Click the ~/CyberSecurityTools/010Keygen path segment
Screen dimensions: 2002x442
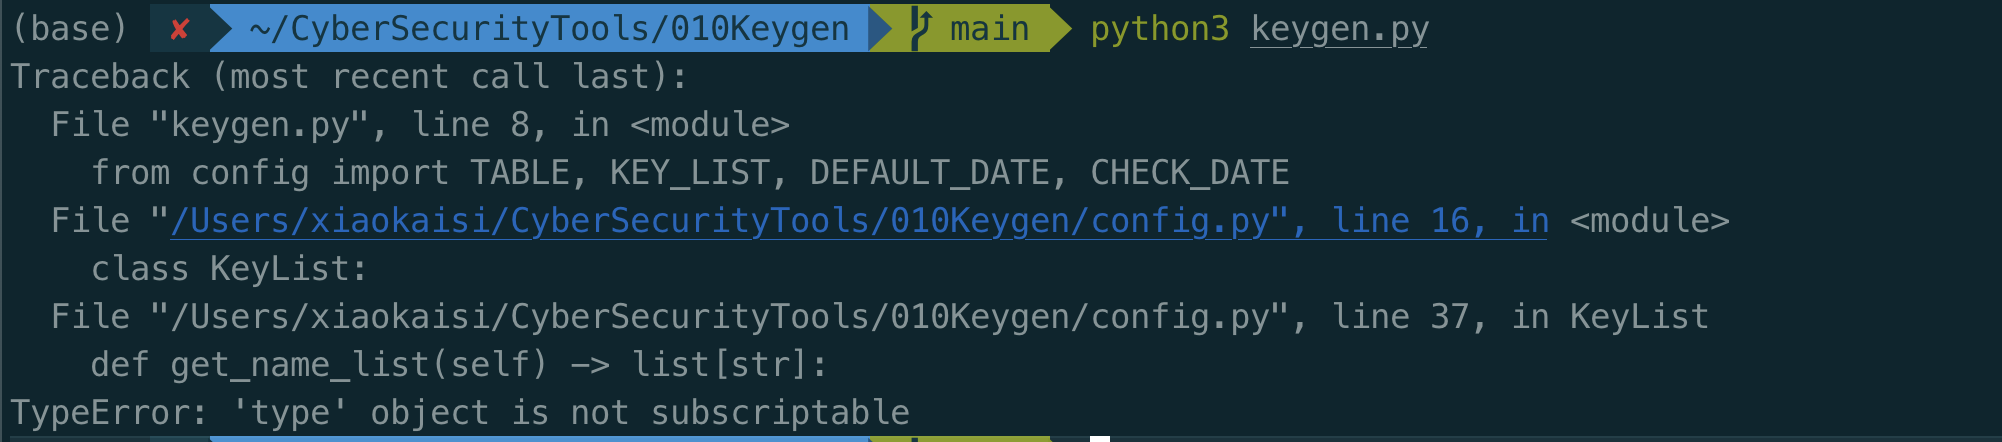click(x=549, y=29)
